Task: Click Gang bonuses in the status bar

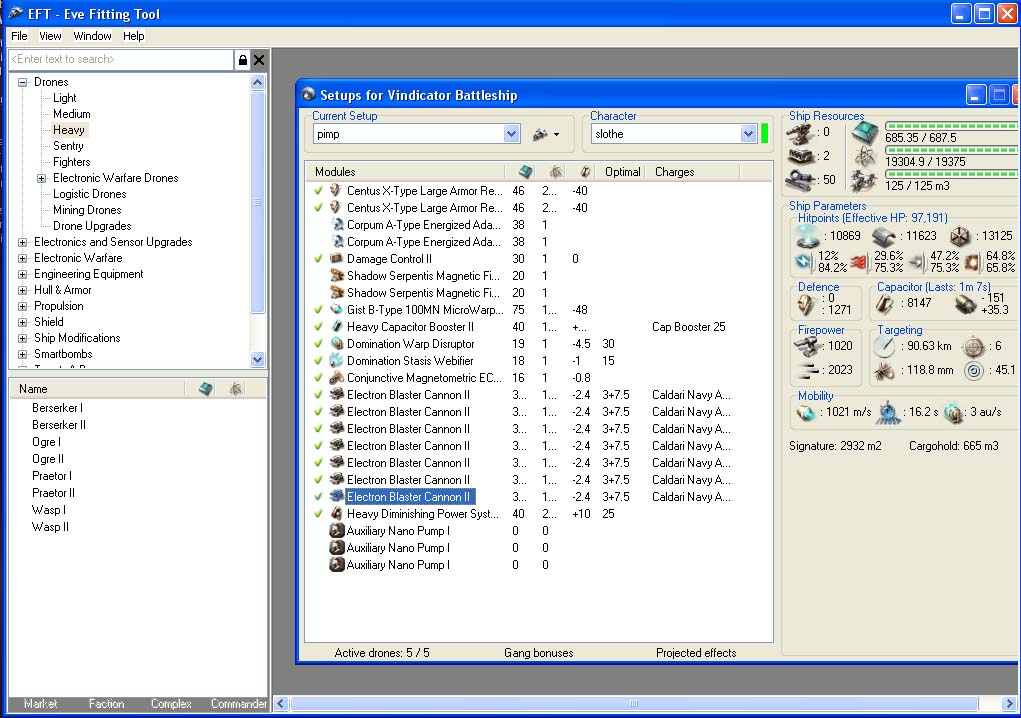Action: (538, 653)
